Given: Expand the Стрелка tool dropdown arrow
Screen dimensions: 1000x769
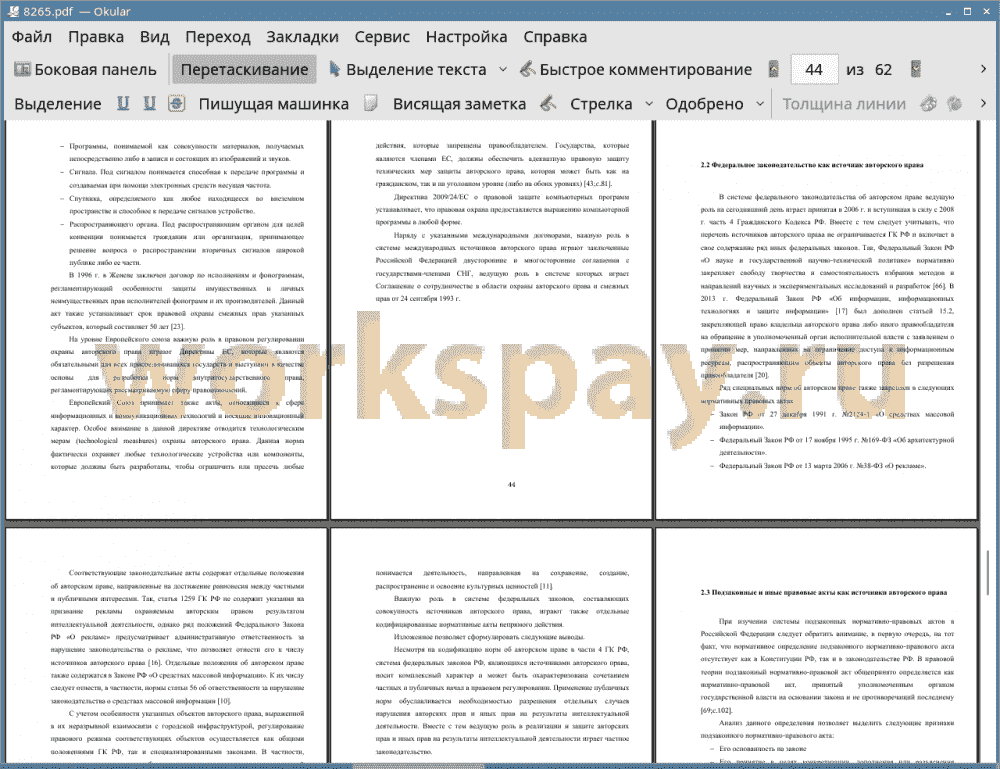Looking at the screenshot, I should pos(649,104).
